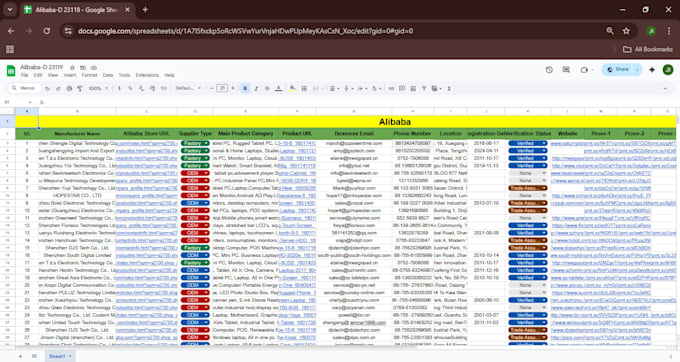Format as percent icon
680x362 pixels.
coord(130,88)
